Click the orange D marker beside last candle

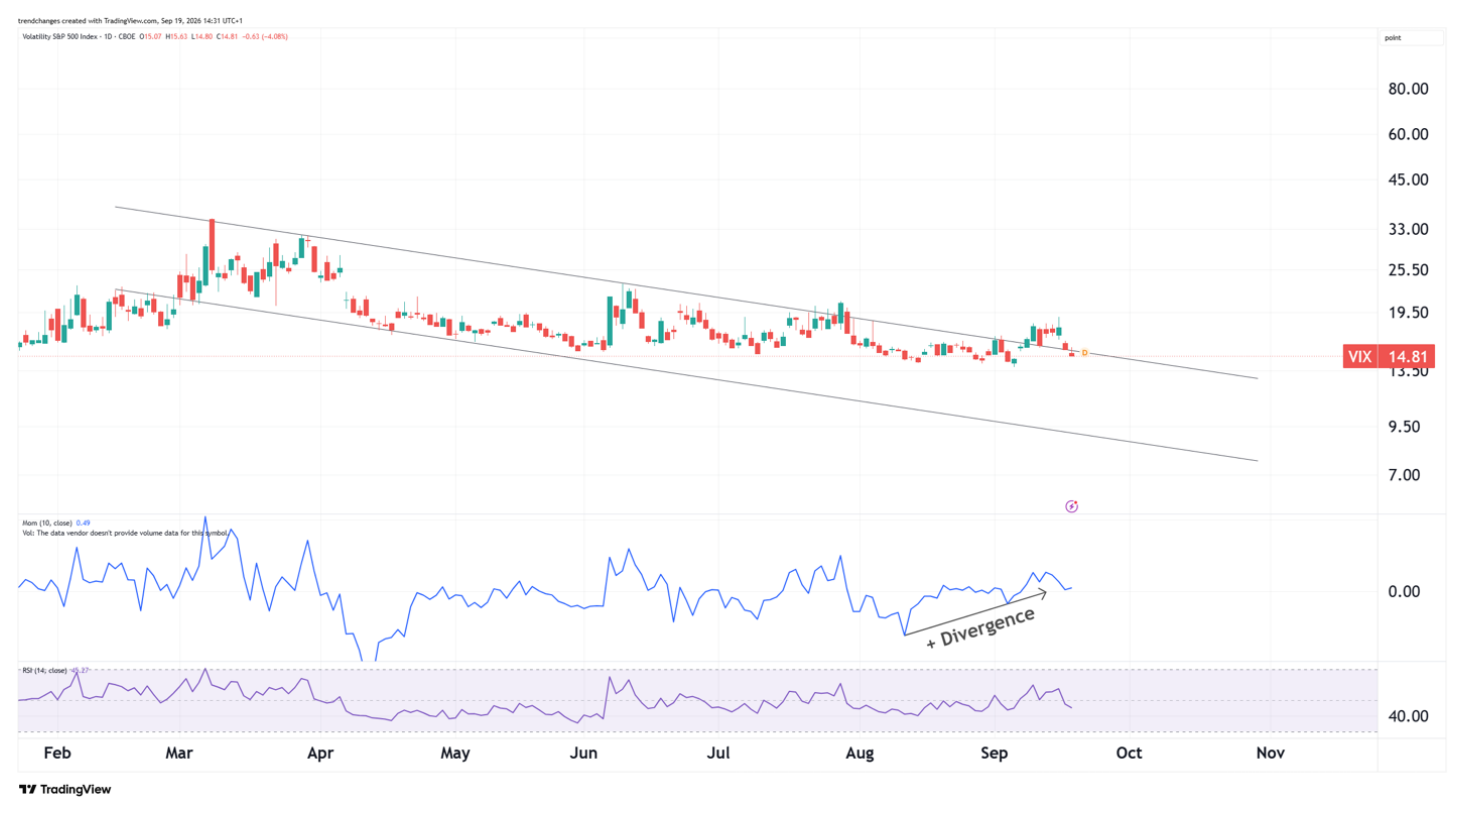[x=1085, y=353]
